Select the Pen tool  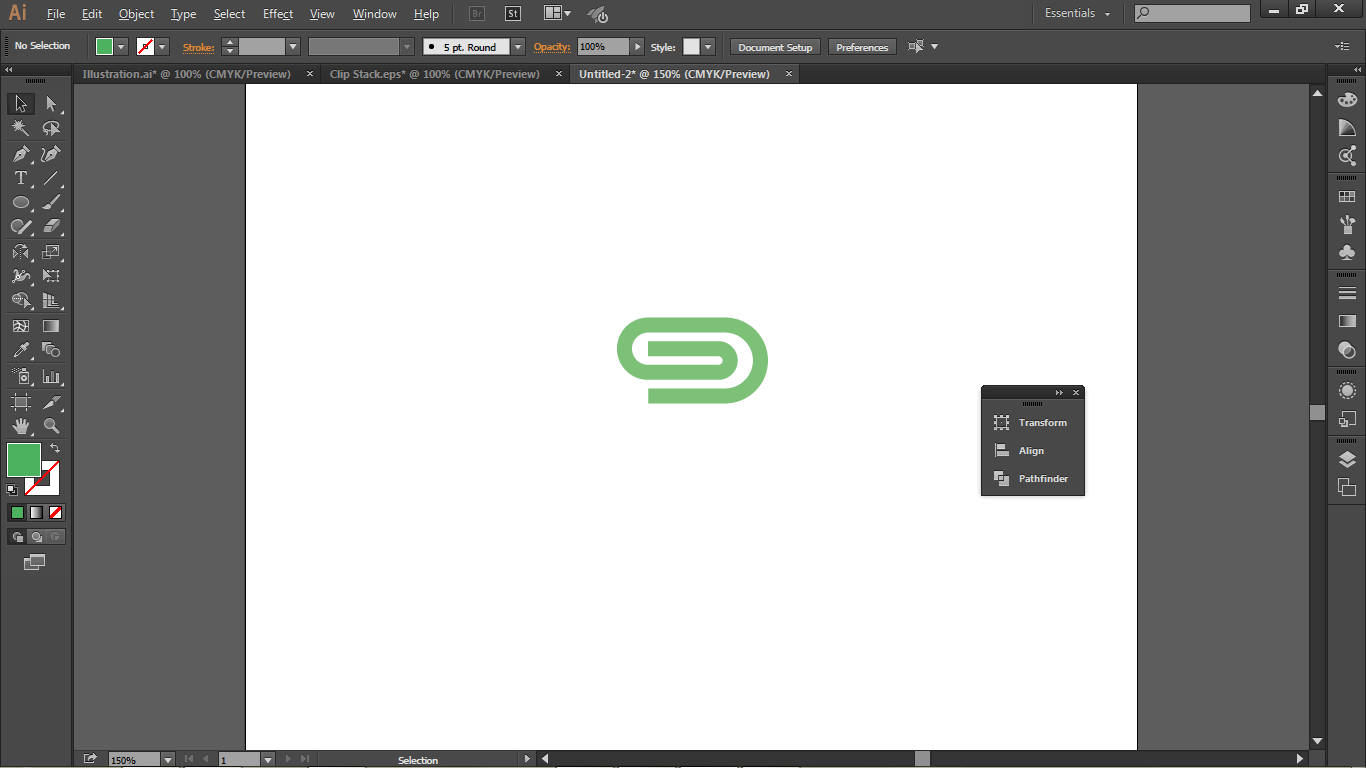click(20, 154)
